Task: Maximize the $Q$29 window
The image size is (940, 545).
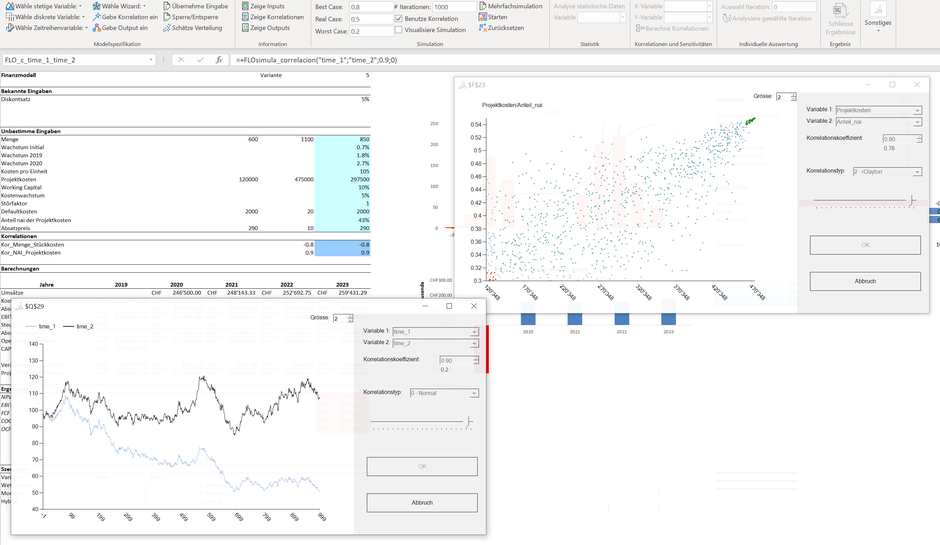Action: click(x=449, y=306)
